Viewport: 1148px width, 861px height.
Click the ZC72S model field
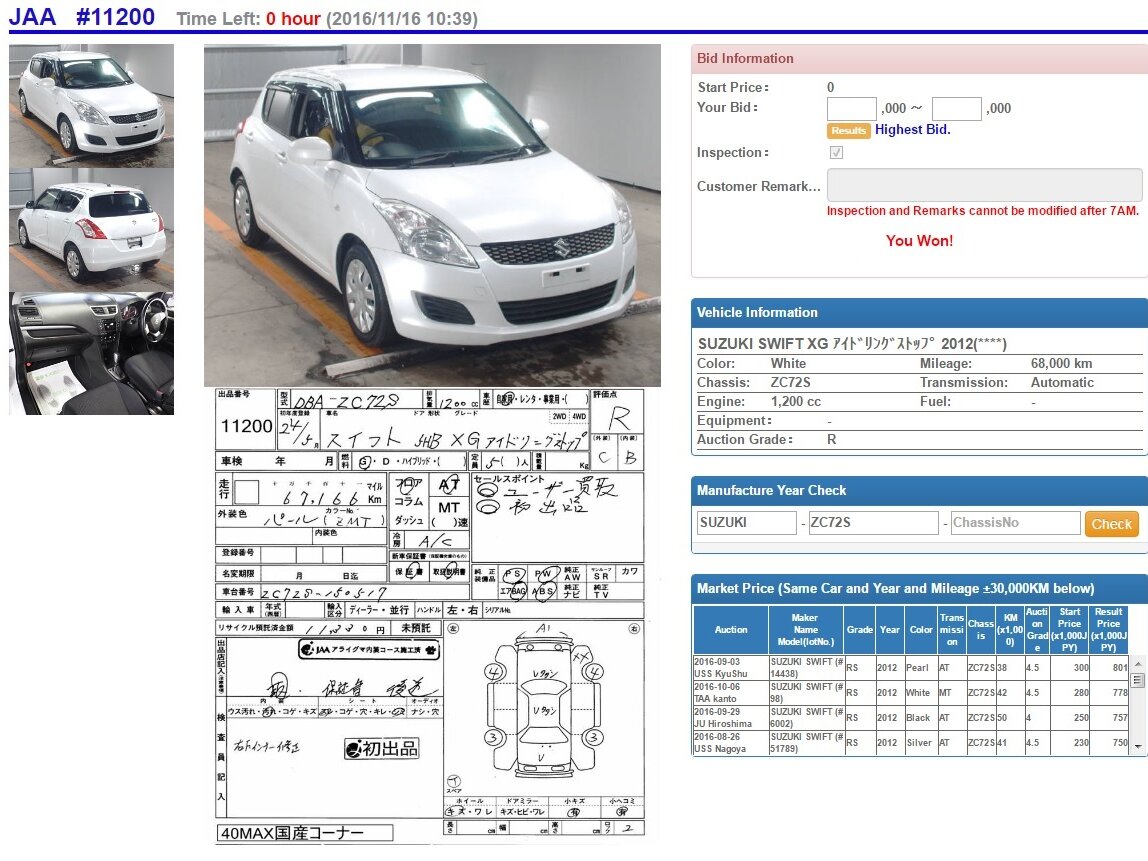pyautogui.click(x=873, y=523)
